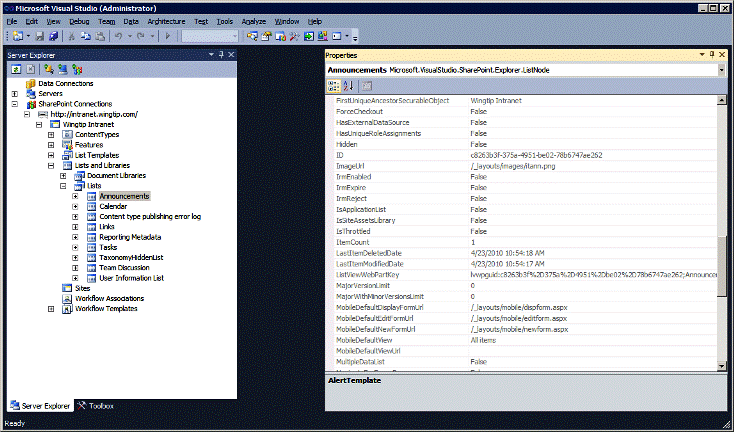
Task: Click the Redo toolbar icon
Action: click(140, 36)
